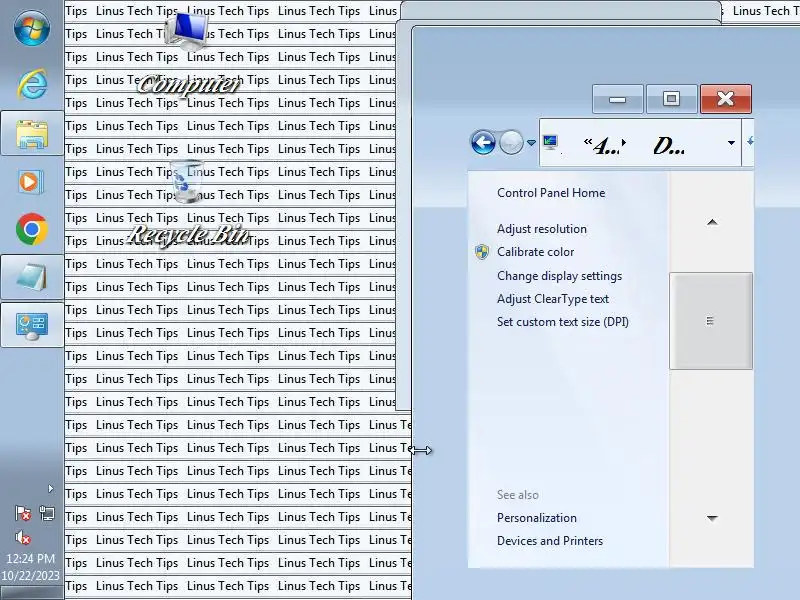Minimize the Control Panel window

click(x=617, y=99)
